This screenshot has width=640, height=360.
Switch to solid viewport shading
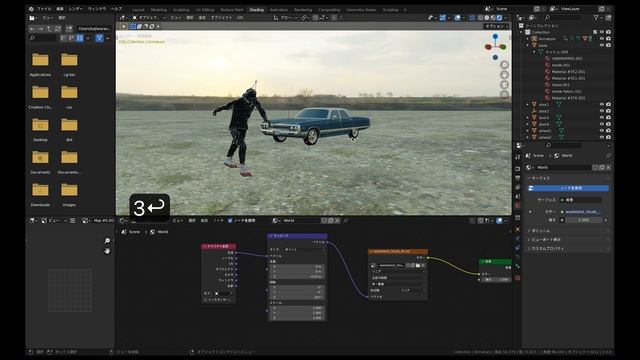[x=487, y=18]
